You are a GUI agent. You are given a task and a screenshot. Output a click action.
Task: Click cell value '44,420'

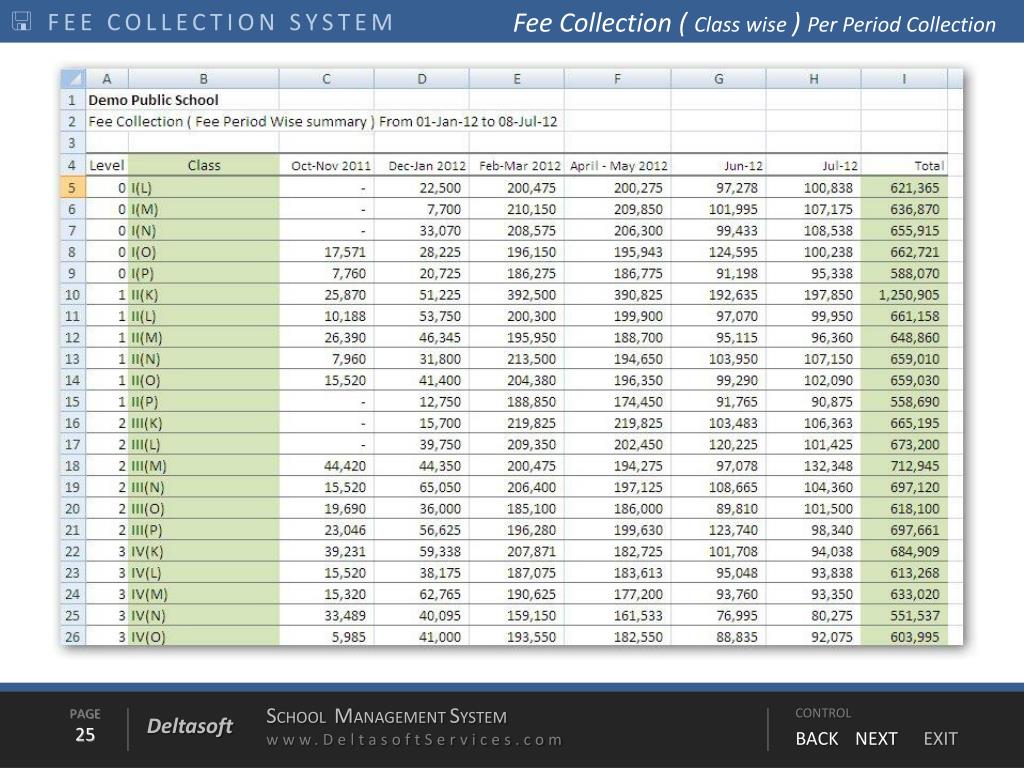(x=327, y=466)
